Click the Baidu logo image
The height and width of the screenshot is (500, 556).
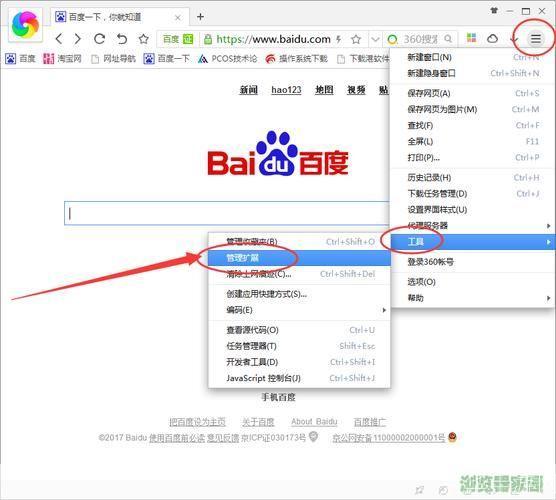pyautogui.click(x=278, y=153)
